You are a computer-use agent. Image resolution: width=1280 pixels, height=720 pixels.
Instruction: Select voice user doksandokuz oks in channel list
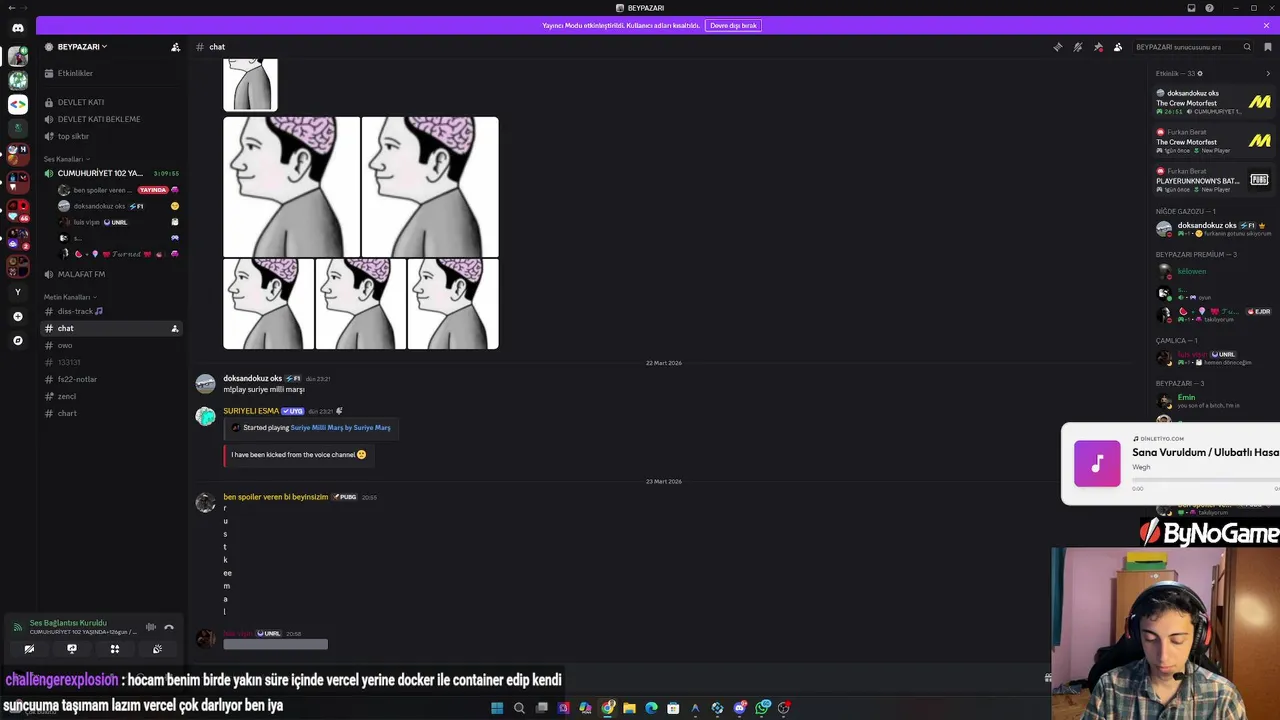click(x=118, y=206)
